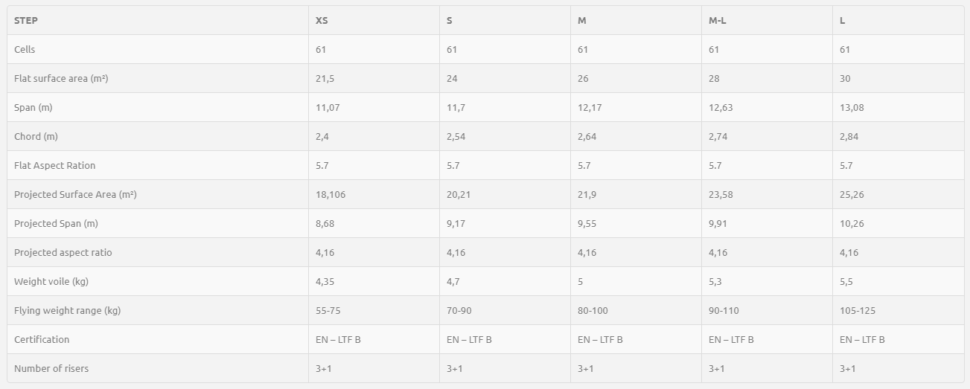Click the 3+1 risers value for M

pos(586,369)
